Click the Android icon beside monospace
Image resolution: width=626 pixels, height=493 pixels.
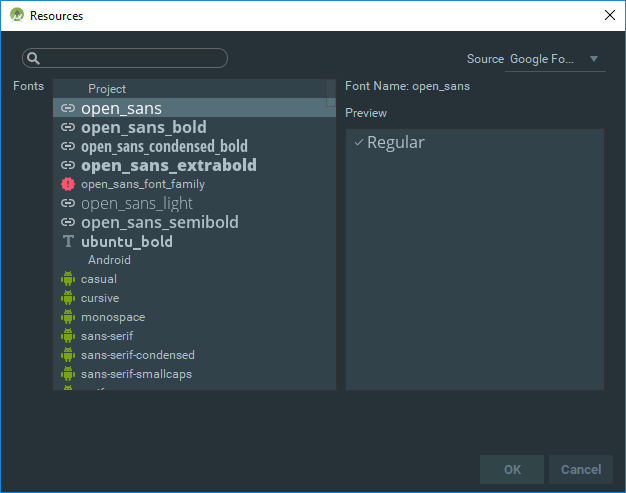click(x=68, y=317)
